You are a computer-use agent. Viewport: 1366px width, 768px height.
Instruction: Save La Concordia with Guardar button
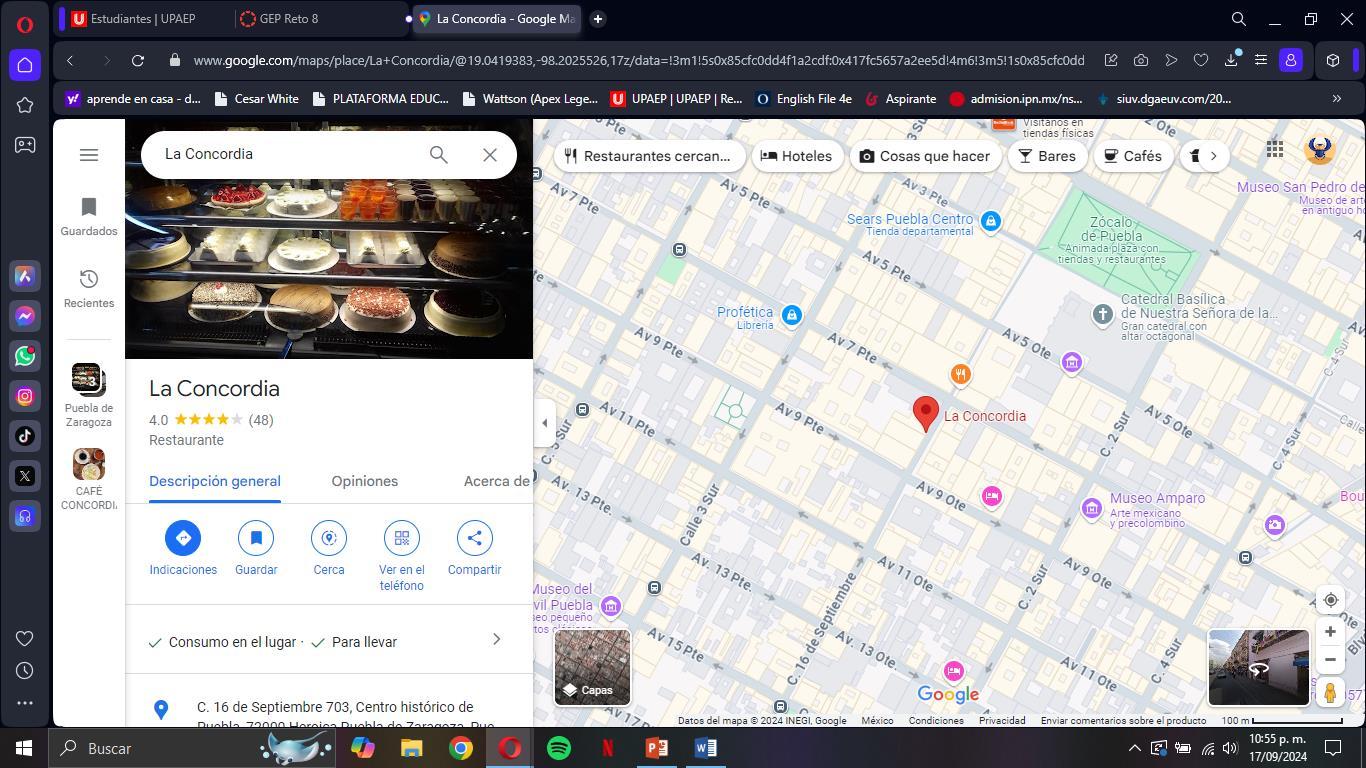point(256,549)
